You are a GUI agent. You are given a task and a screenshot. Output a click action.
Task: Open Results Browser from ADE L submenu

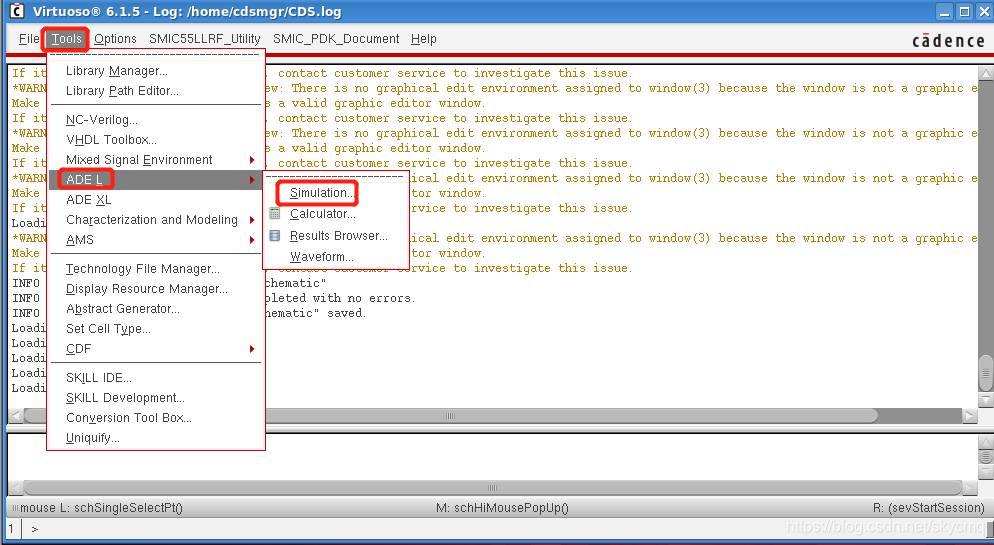pos(336,236)
